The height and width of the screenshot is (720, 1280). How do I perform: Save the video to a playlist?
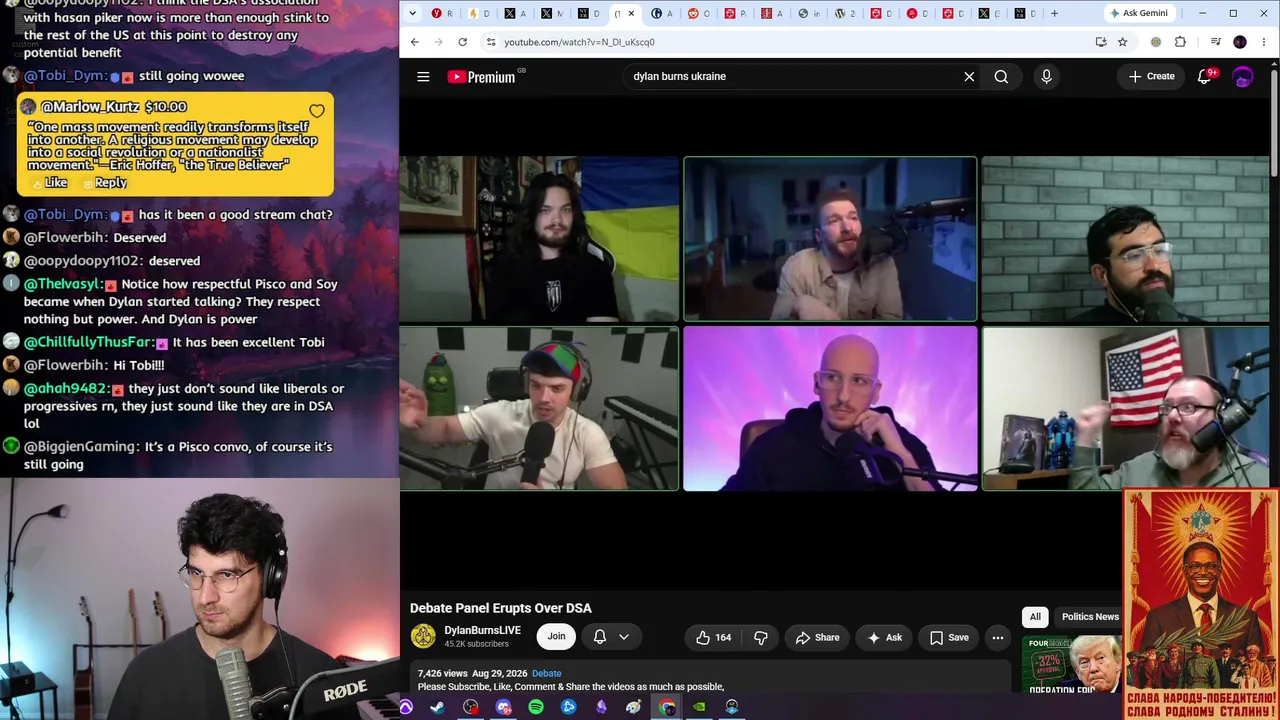tap(948, 637)
